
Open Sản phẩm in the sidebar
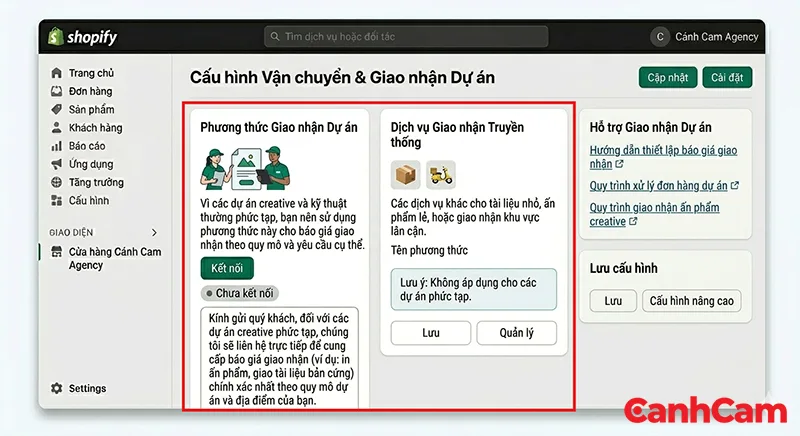pyautogui.click(x=91, y=109)
